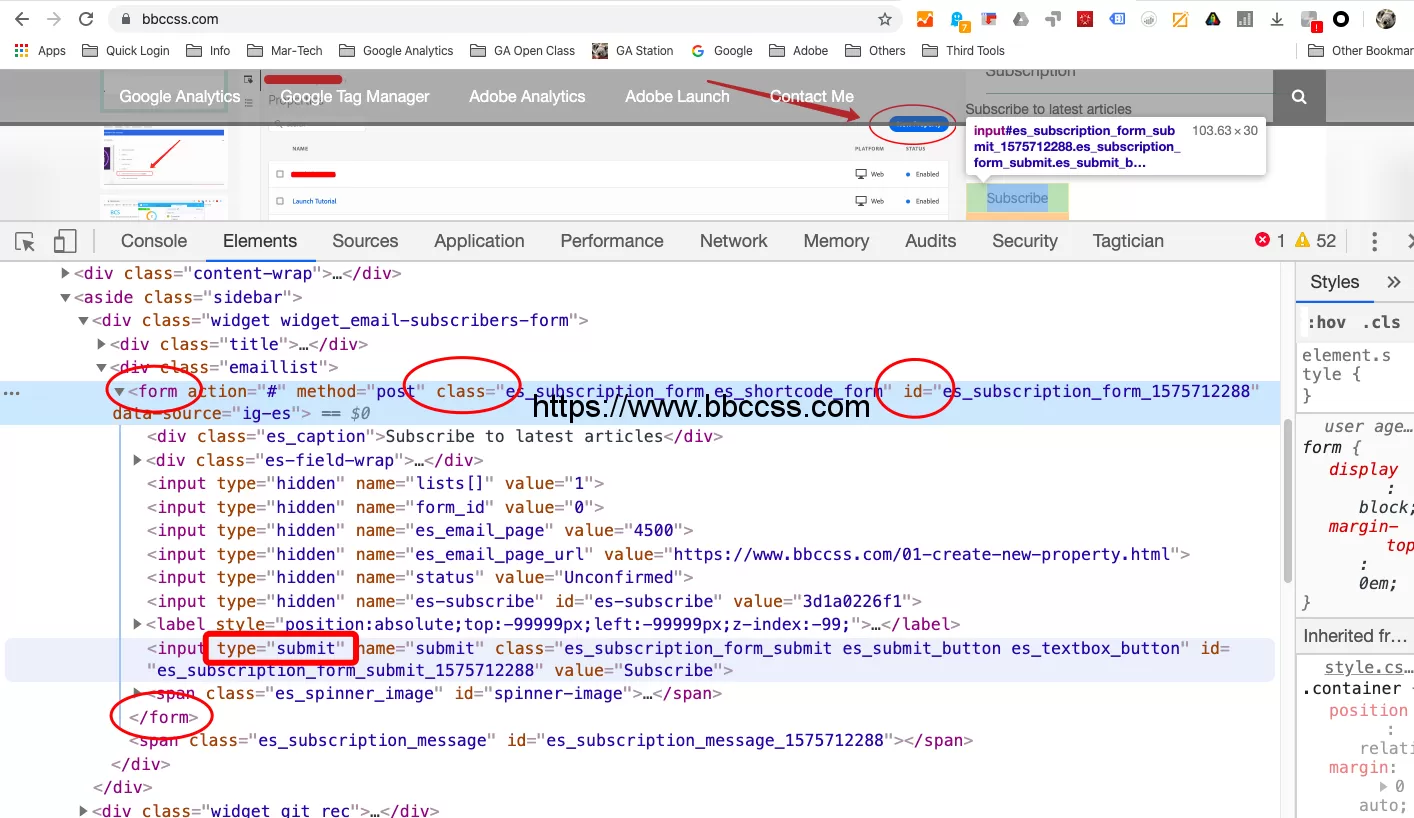The image size is (1414, 818).
Task: Click the Adobe Launch nav link
Action: [677, 97]
